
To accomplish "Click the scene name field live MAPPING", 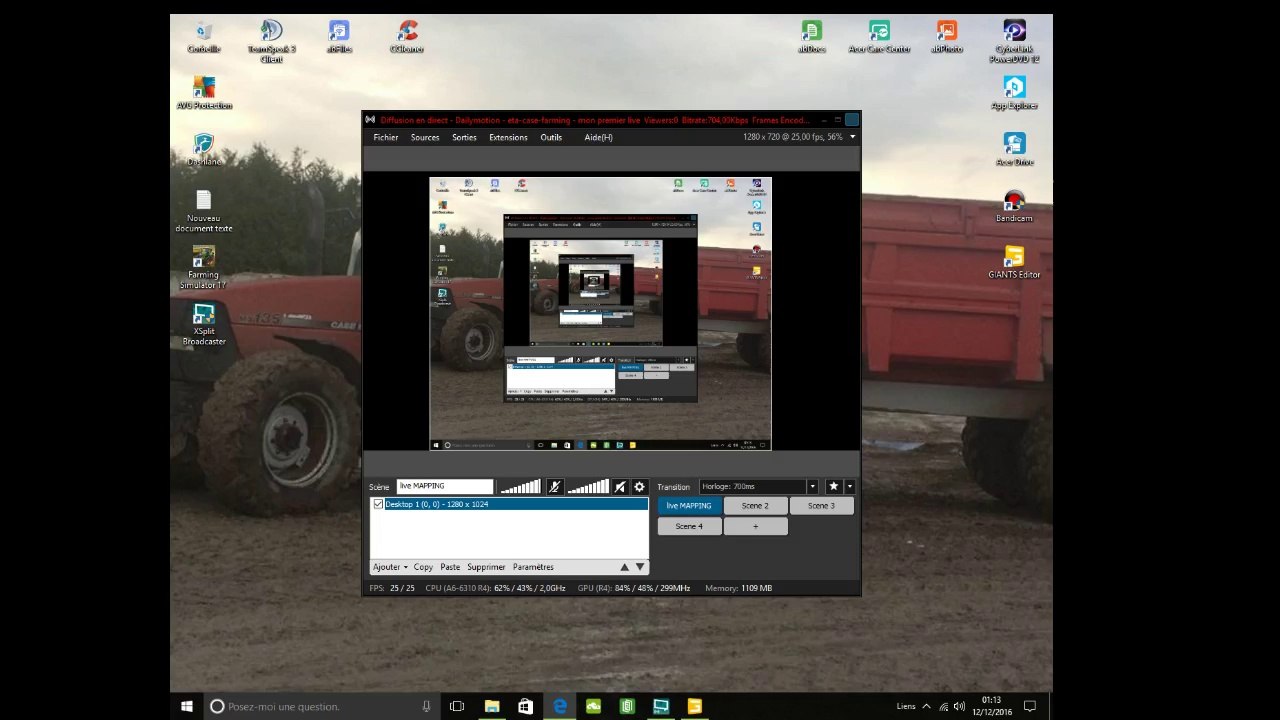I will pyautogui.click(x=445, y=486).
